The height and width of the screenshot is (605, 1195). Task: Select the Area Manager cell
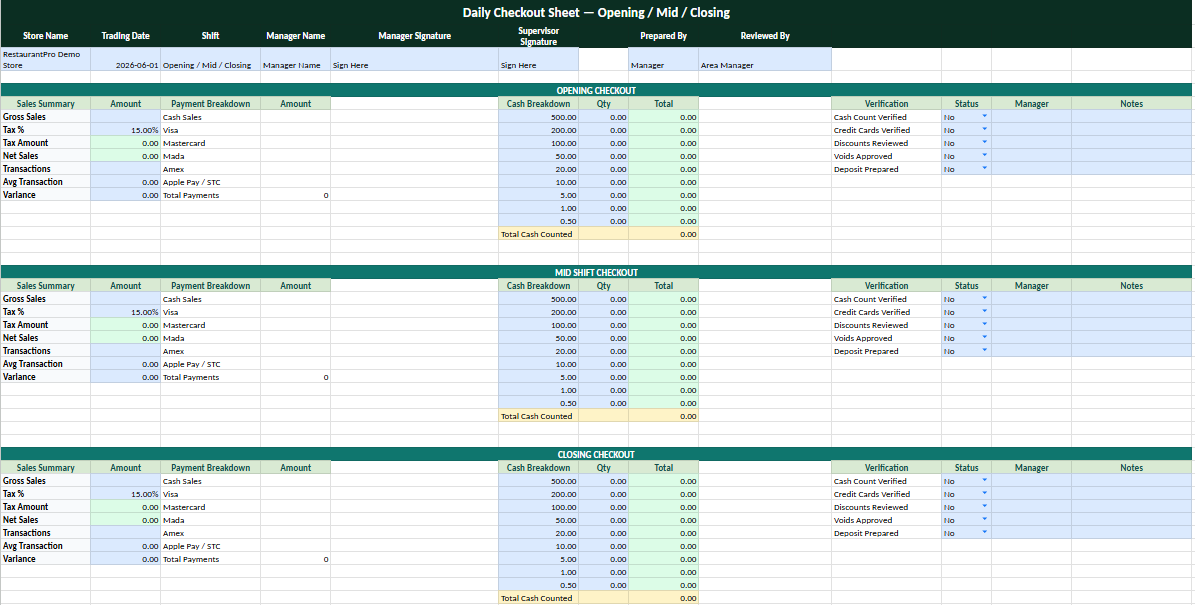[765, 59]
